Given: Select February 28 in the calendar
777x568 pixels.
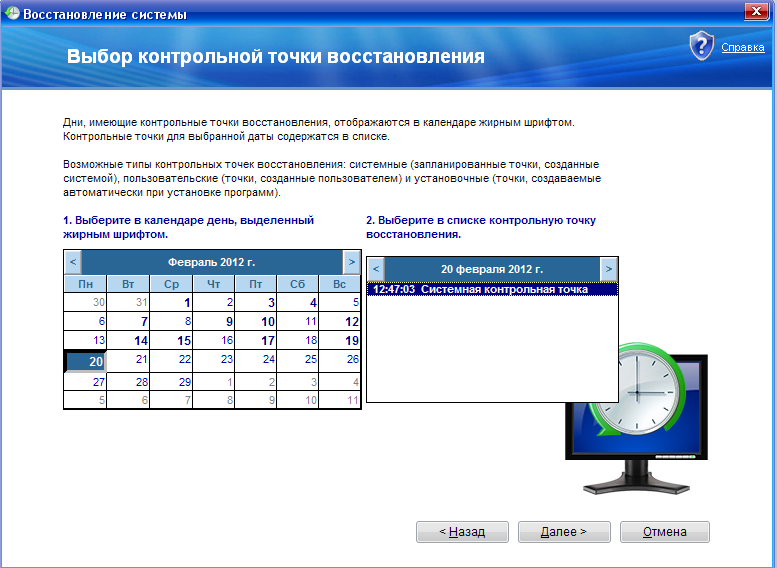Looking at the screenshot, I should point(128,382).
